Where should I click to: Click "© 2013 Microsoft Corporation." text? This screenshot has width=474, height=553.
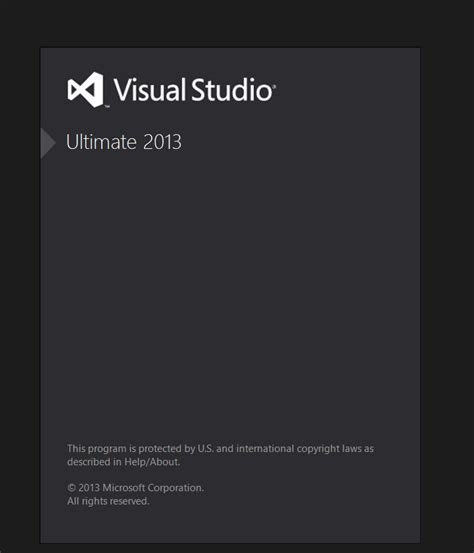(x=135, y=488)
